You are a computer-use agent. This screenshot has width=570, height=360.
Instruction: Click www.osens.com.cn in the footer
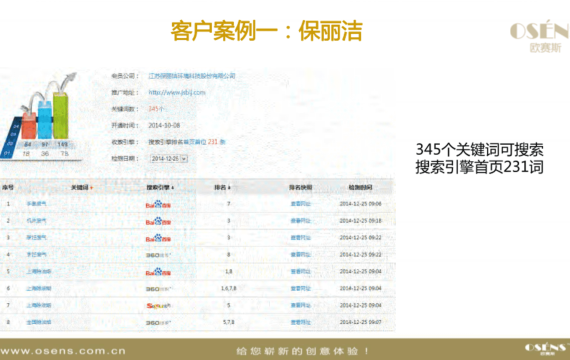63,351
